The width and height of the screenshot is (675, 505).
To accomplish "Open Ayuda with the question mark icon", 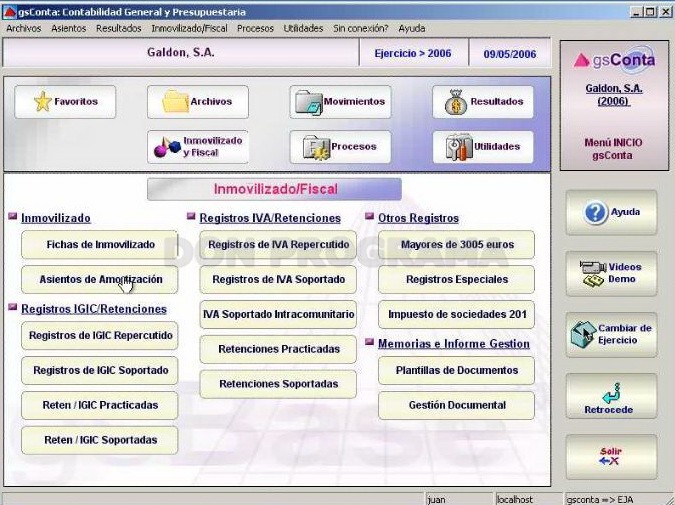I will [611, 212].
